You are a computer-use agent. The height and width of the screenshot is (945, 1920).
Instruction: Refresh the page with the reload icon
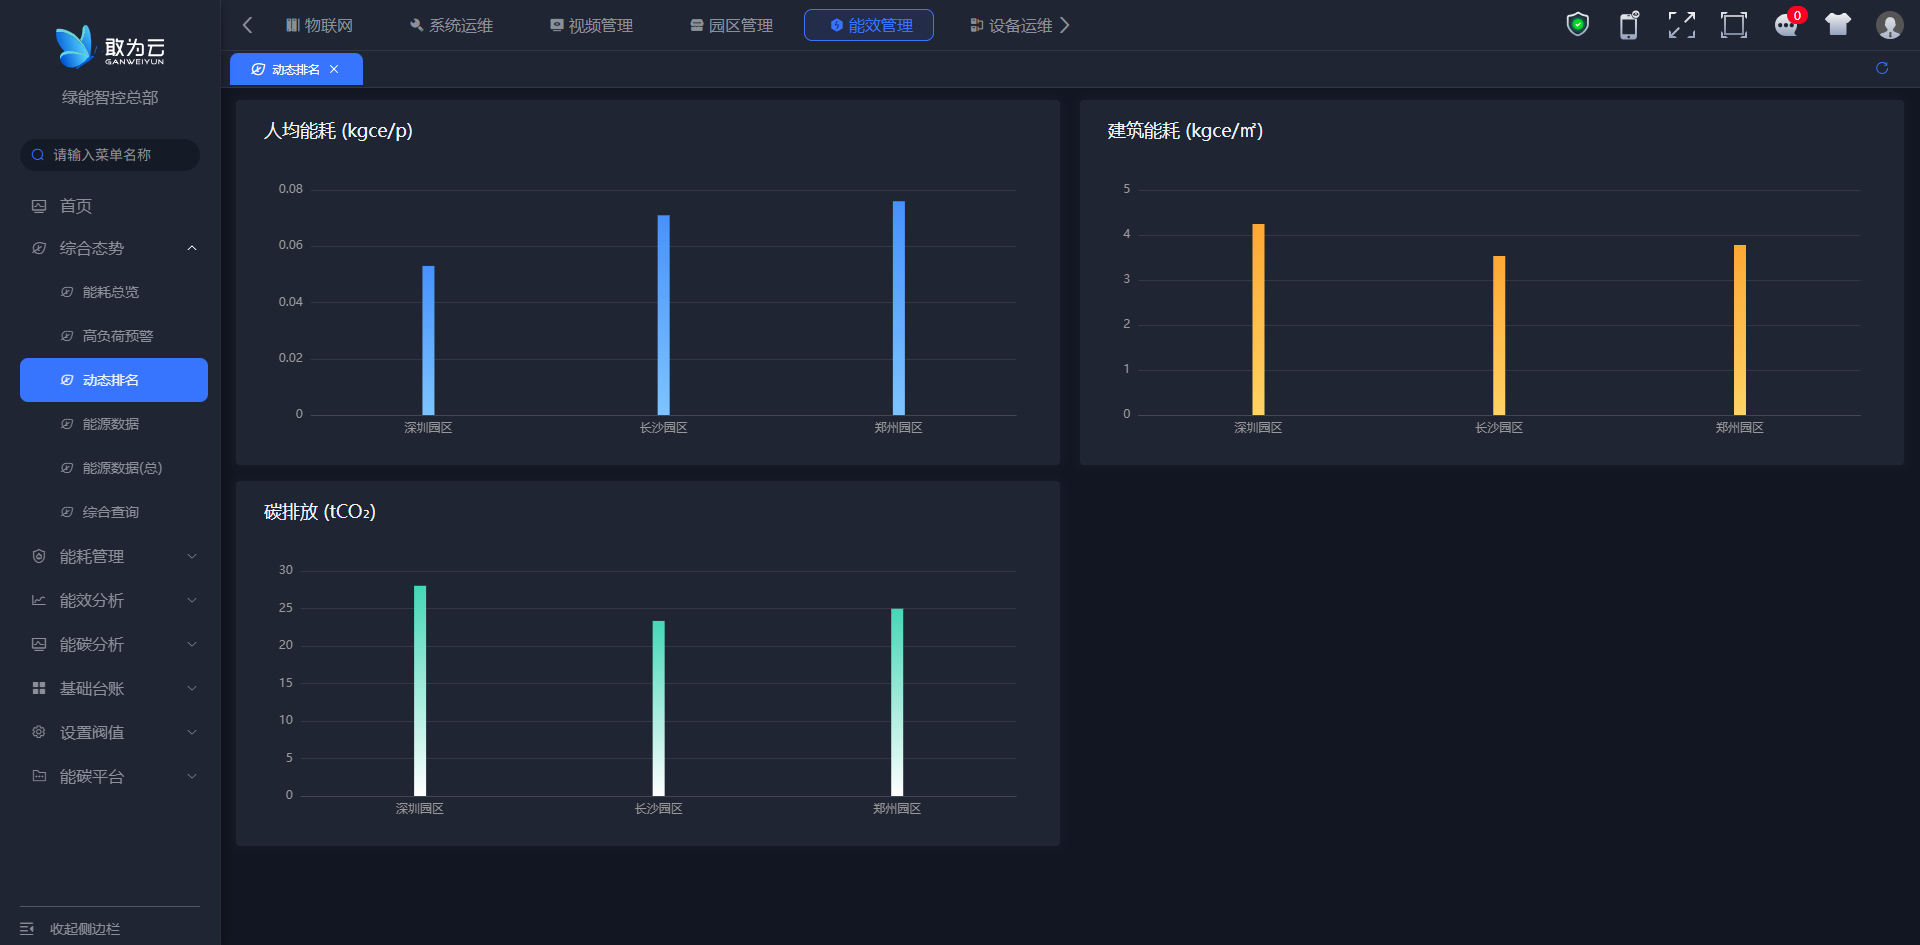point(1882,68)
